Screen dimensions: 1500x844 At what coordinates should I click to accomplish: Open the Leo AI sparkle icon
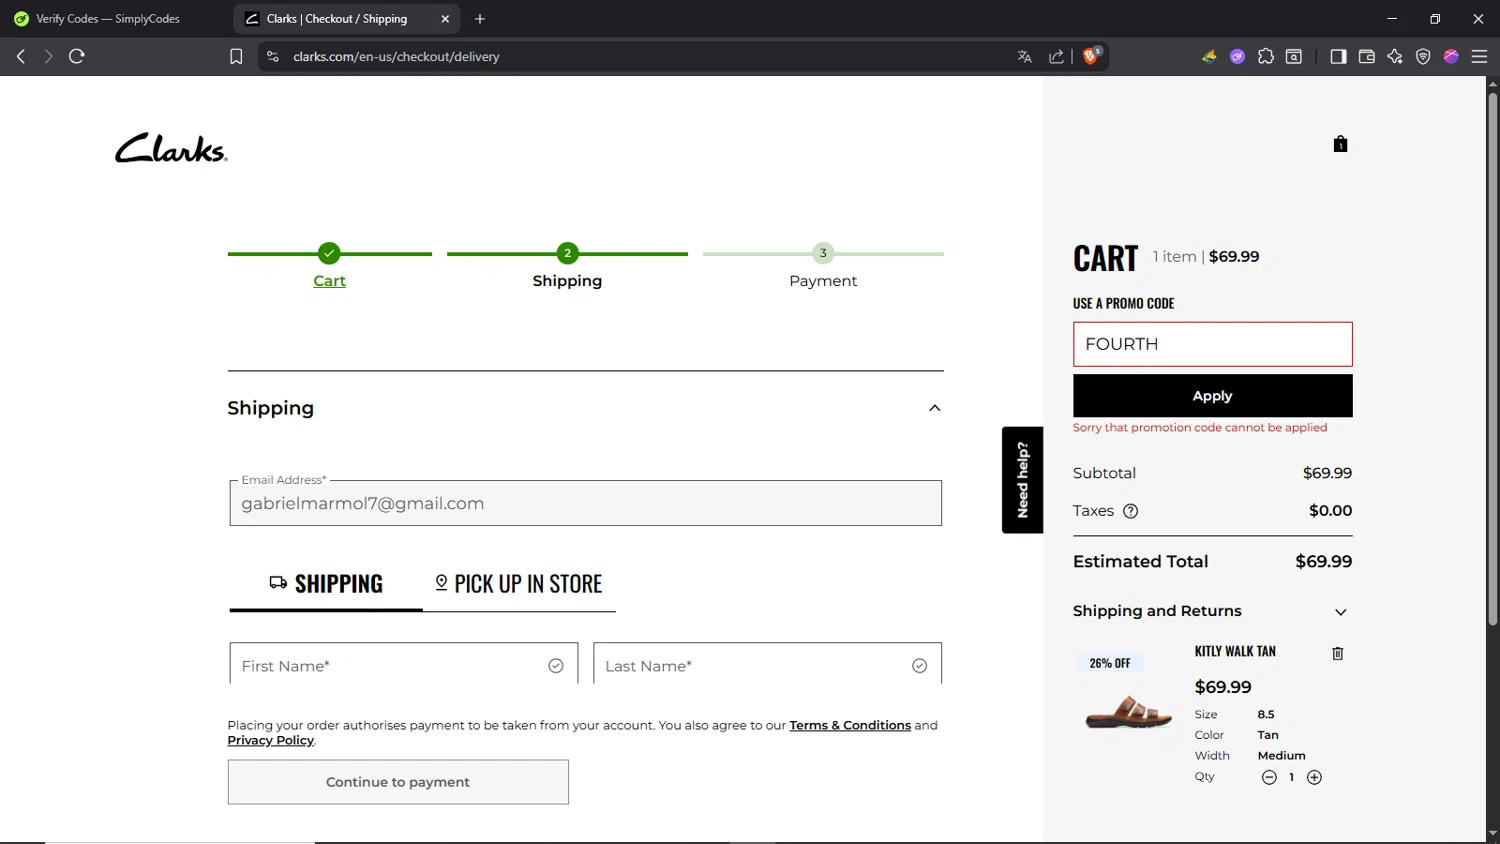(x=1395, y=57)
